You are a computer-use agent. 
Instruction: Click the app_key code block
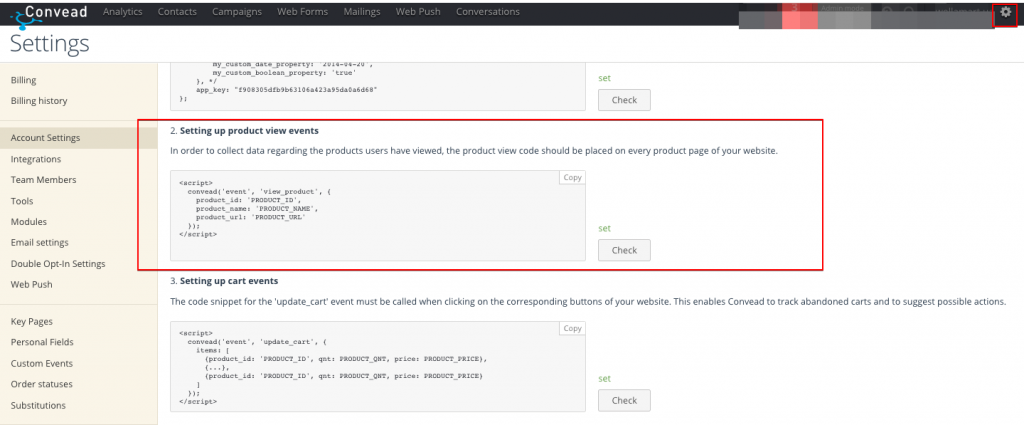click(x=378, y=86)
